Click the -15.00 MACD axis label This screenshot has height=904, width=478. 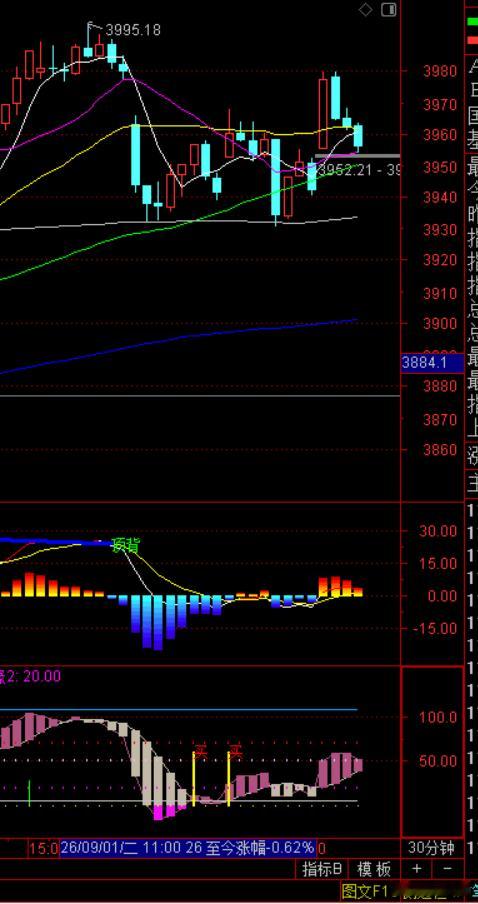click(435, 628)
